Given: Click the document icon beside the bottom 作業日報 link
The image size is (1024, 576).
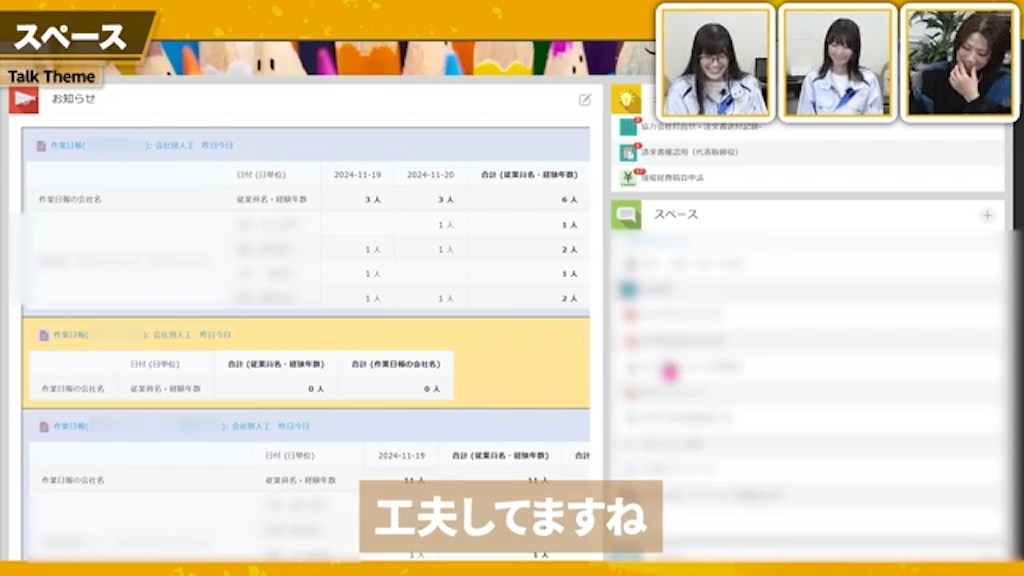Looking at the screenshot, I should (42, 425).
